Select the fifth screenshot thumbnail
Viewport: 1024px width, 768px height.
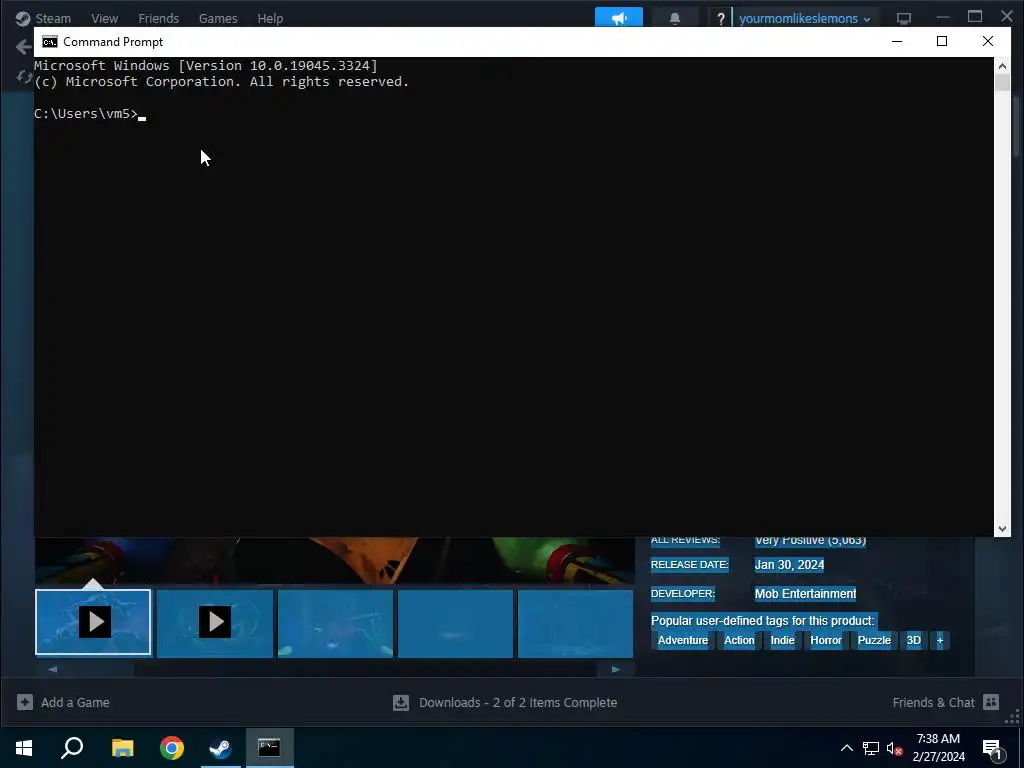pos(575,623)
